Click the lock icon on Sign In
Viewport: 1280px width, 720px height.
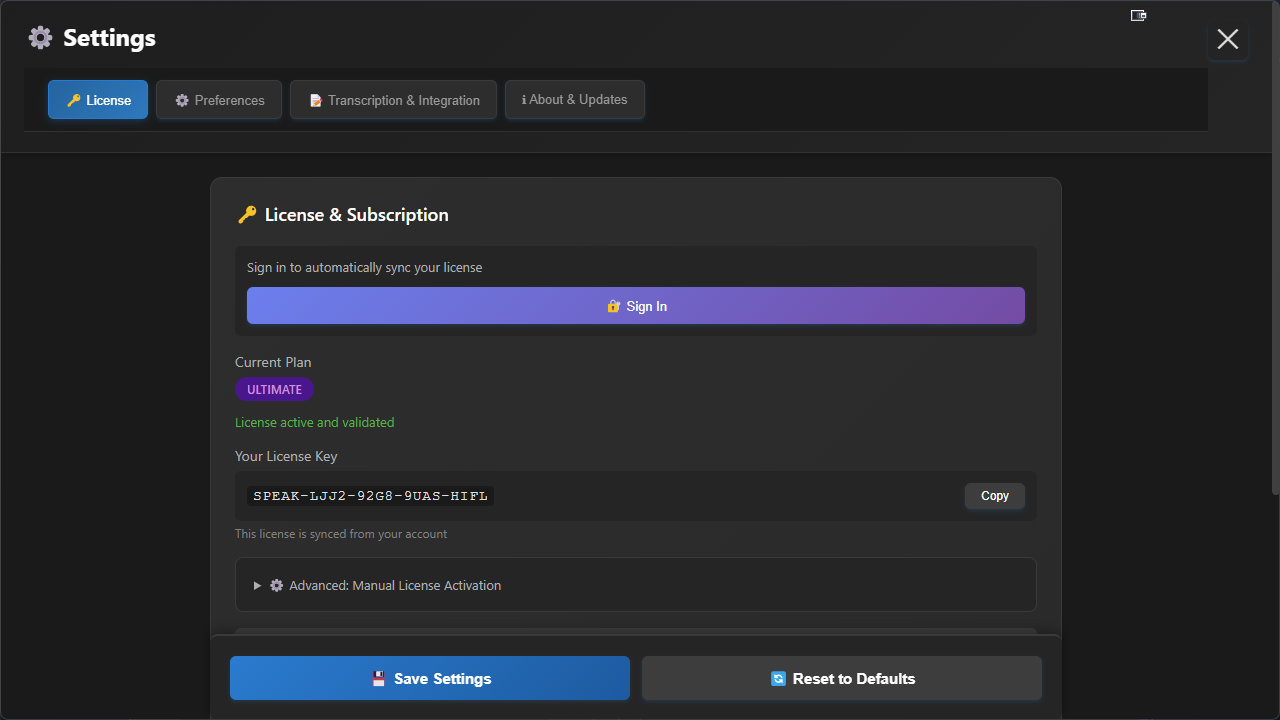coord(614,306)
